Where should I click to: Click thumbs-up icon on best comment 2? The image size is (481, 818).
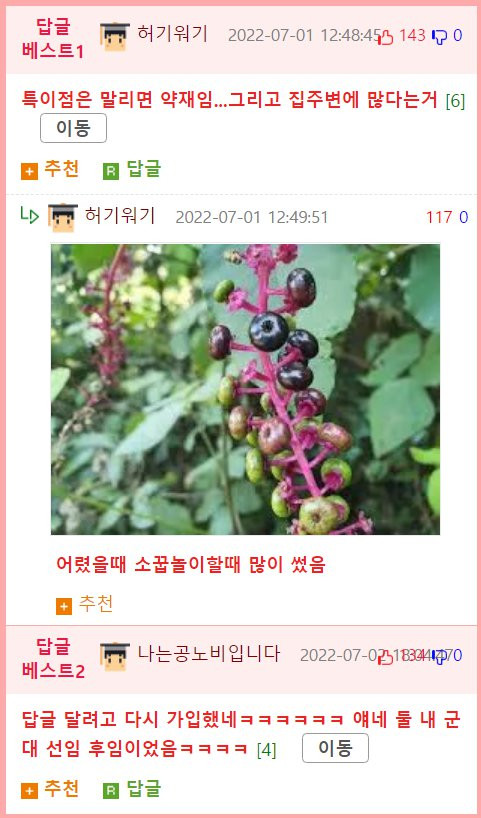point(386,657)
